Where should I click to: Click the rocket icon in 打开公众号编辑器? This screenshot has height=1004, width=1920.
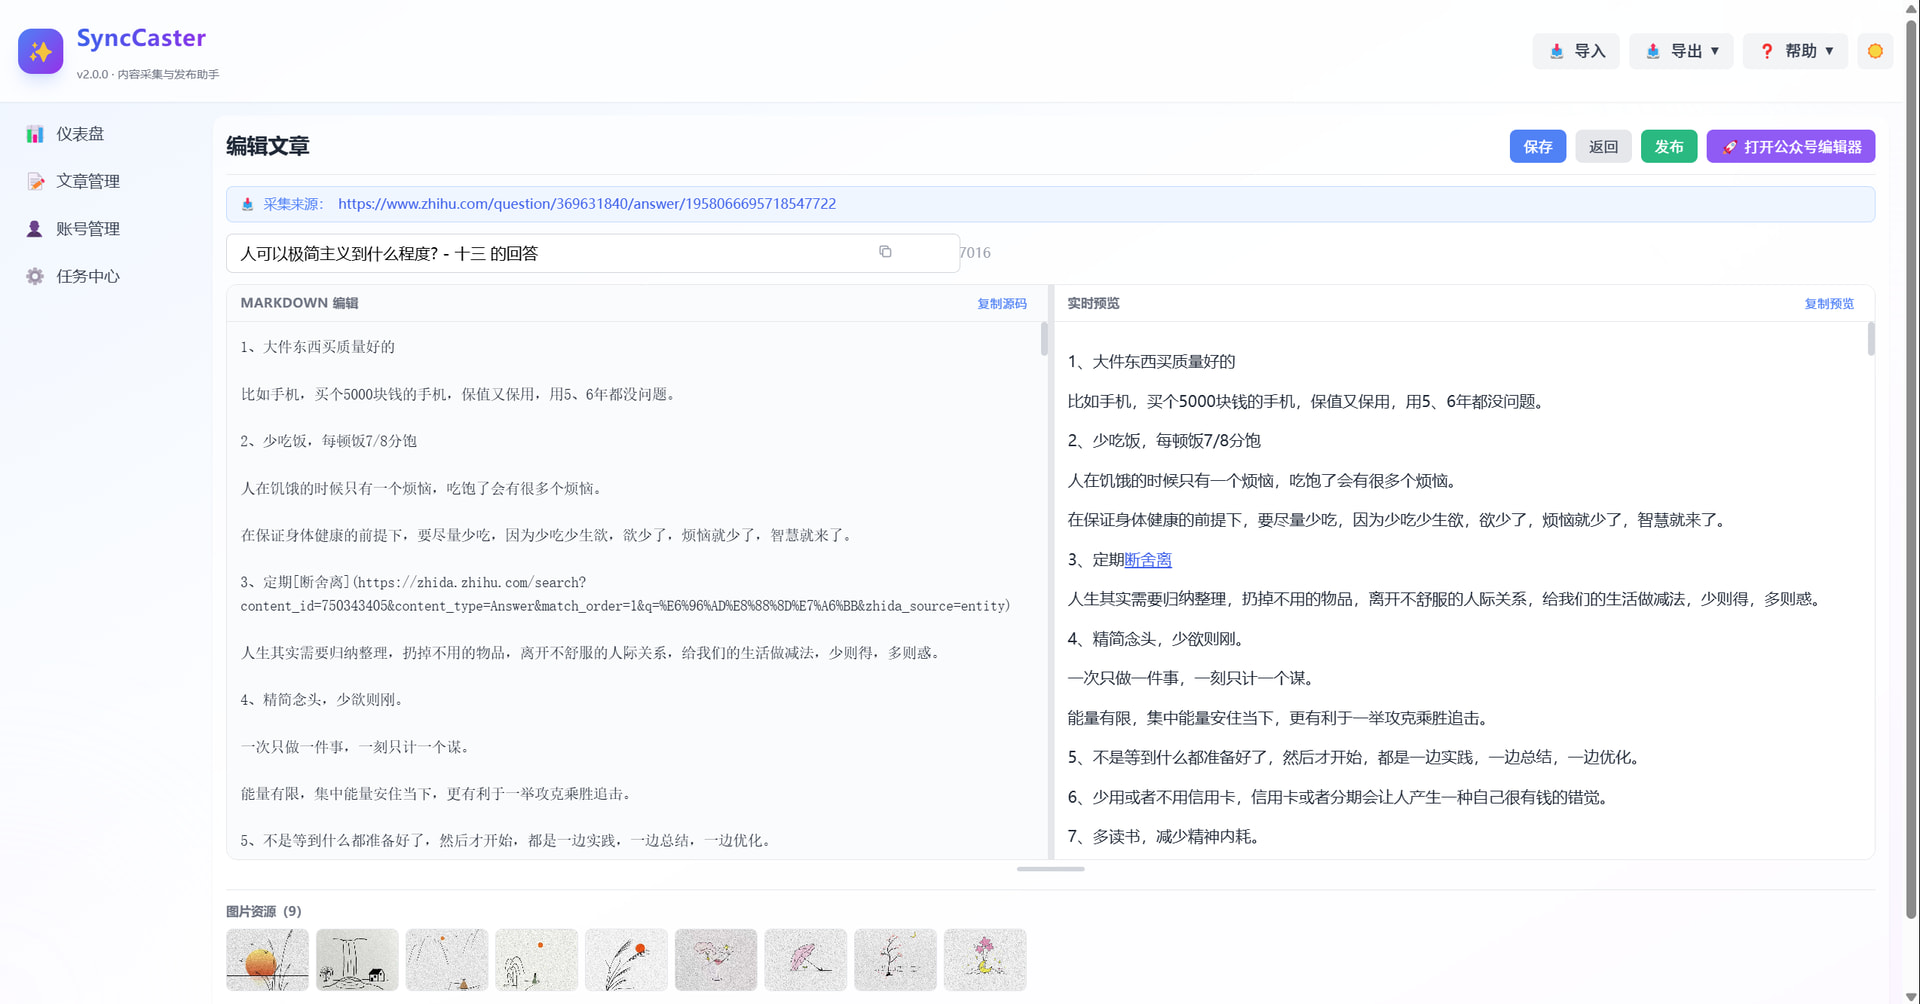1729,147
